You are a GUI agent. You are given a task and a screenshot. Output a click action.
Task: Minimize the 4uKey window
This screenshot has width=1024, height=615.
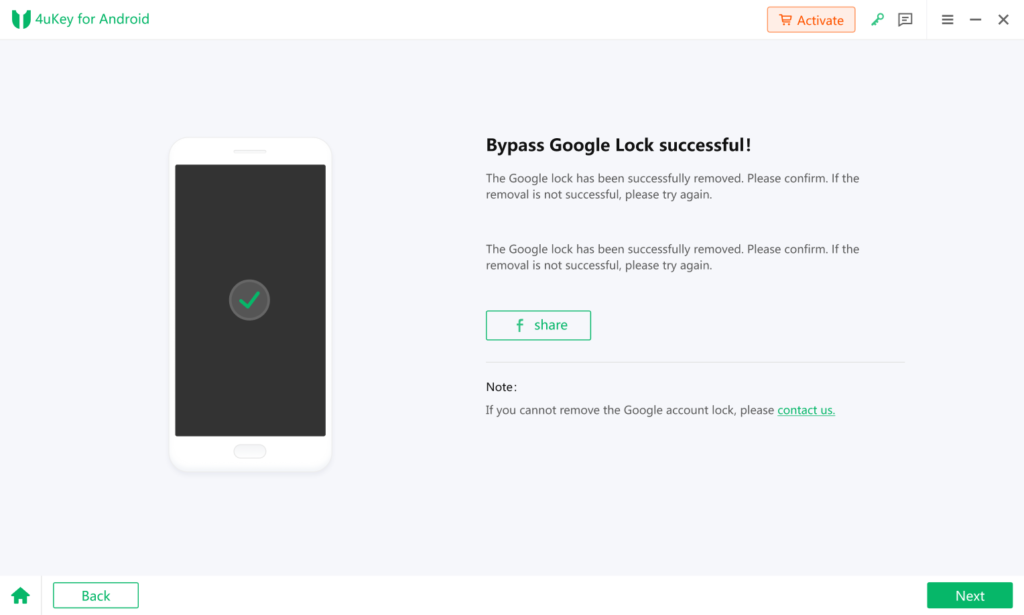pyautogui.click(x=975, y=20)
